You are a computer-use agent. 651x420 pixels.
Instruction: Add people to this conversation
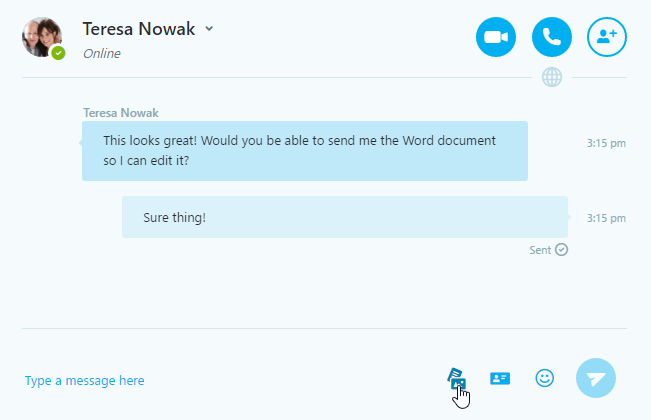[x=607, y=37]
